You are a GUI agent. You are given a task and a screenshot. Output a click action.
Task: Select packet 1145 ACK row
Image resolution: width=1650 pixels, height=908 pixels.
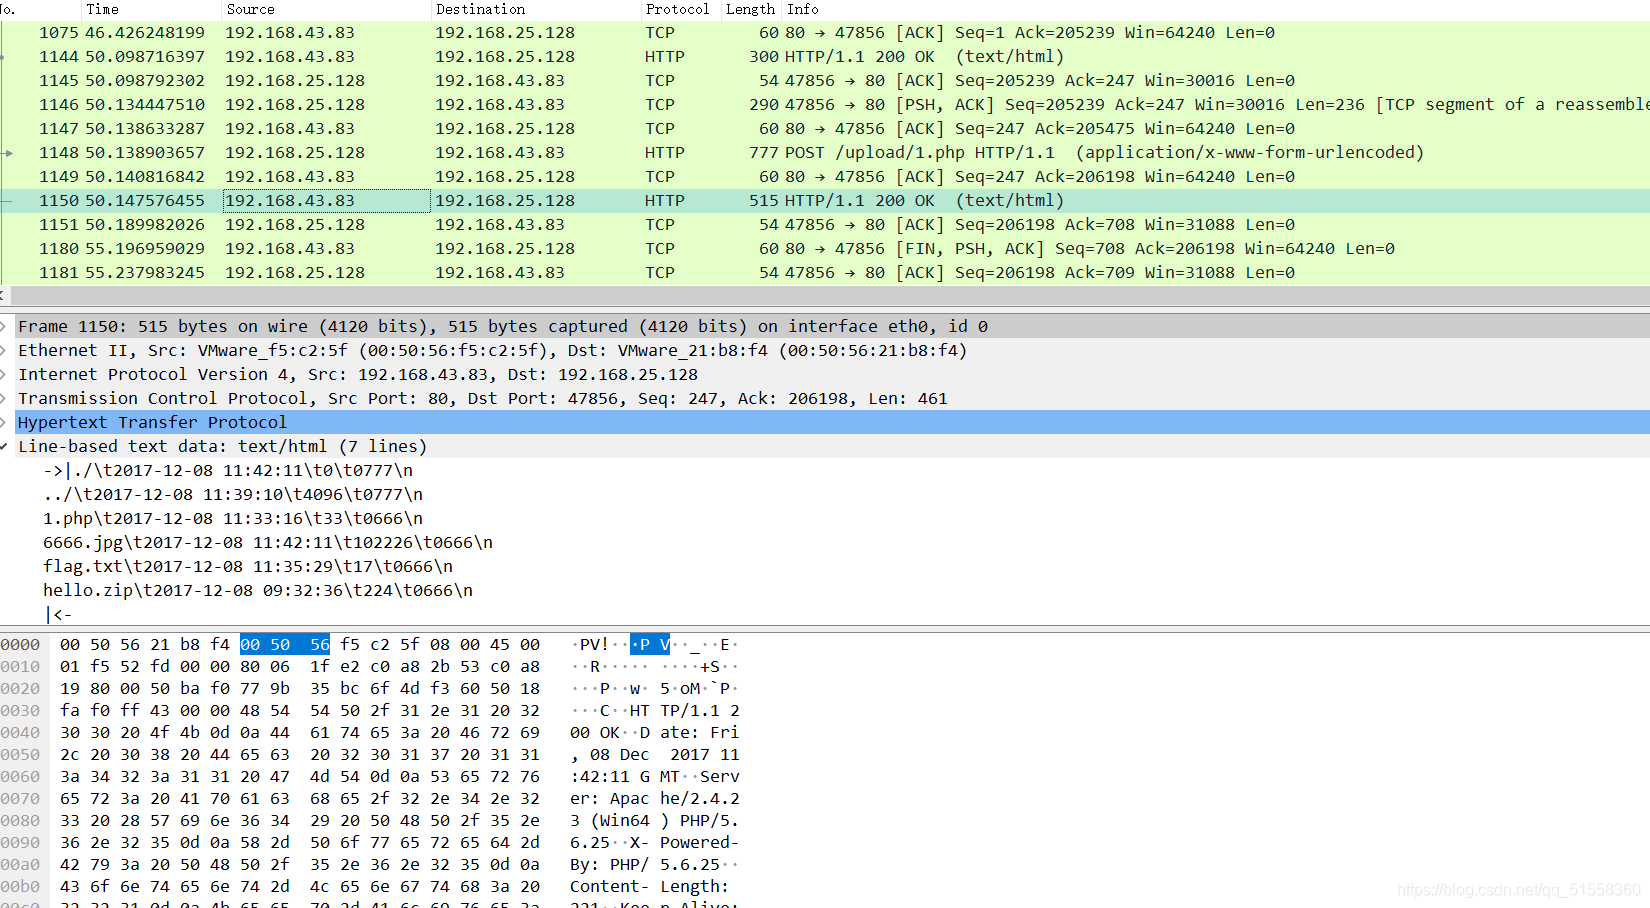(x=825, y=80)
